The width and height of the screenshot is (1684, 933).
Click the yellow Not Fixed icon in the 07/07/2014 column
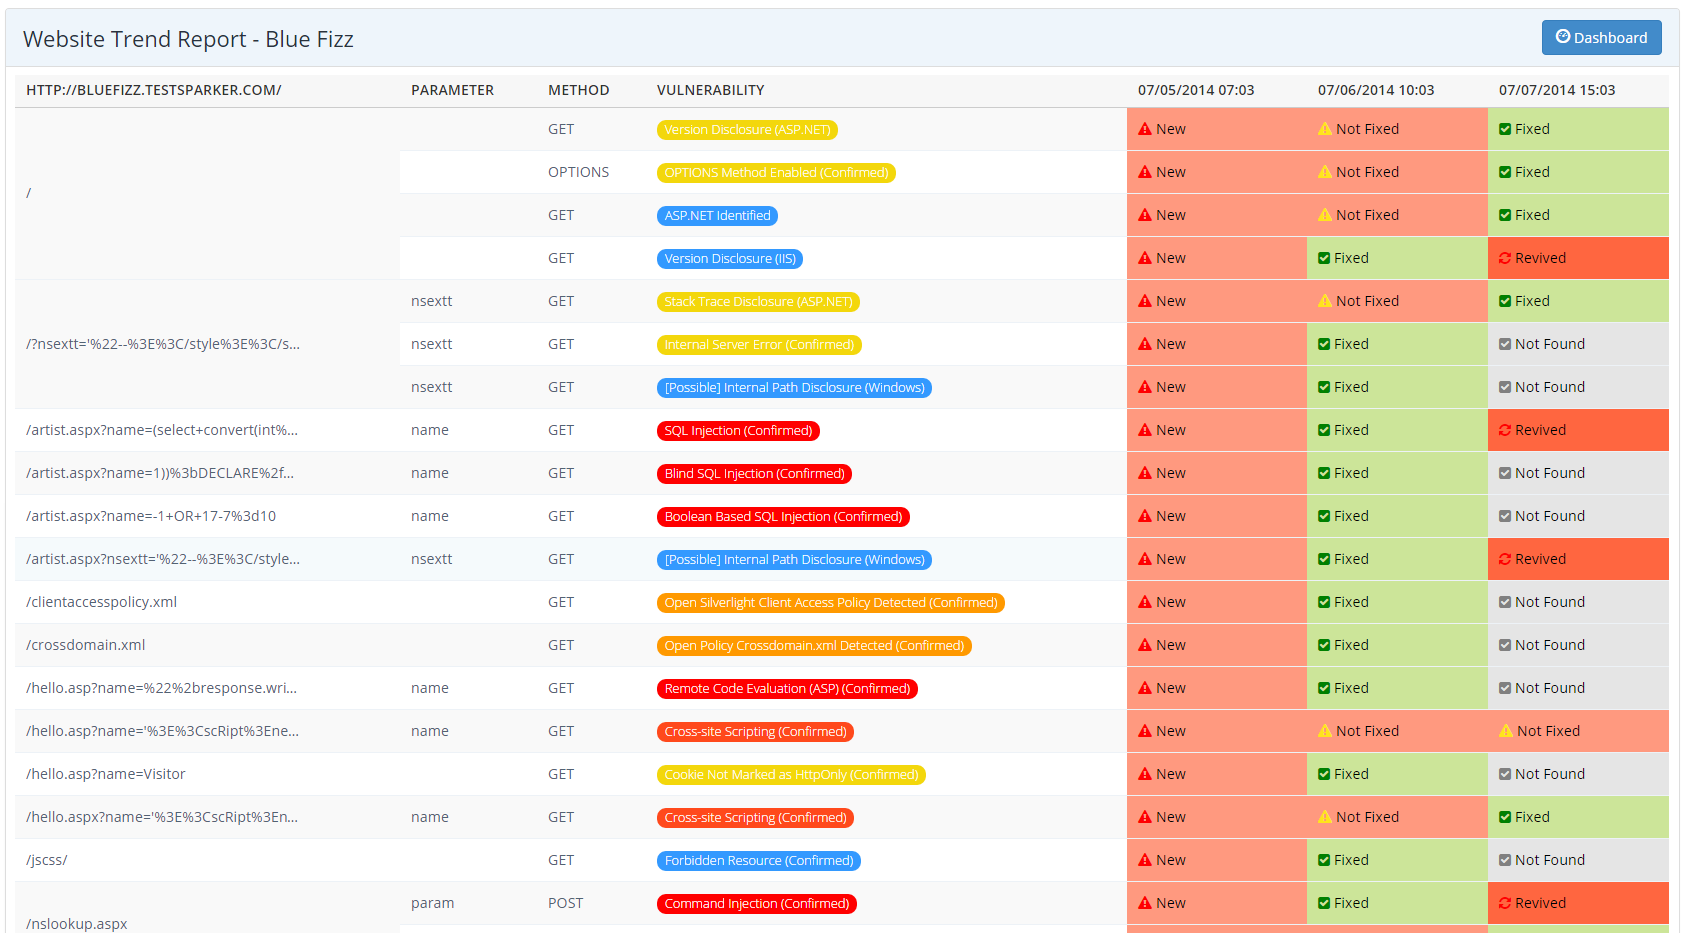click(1505, 731)
